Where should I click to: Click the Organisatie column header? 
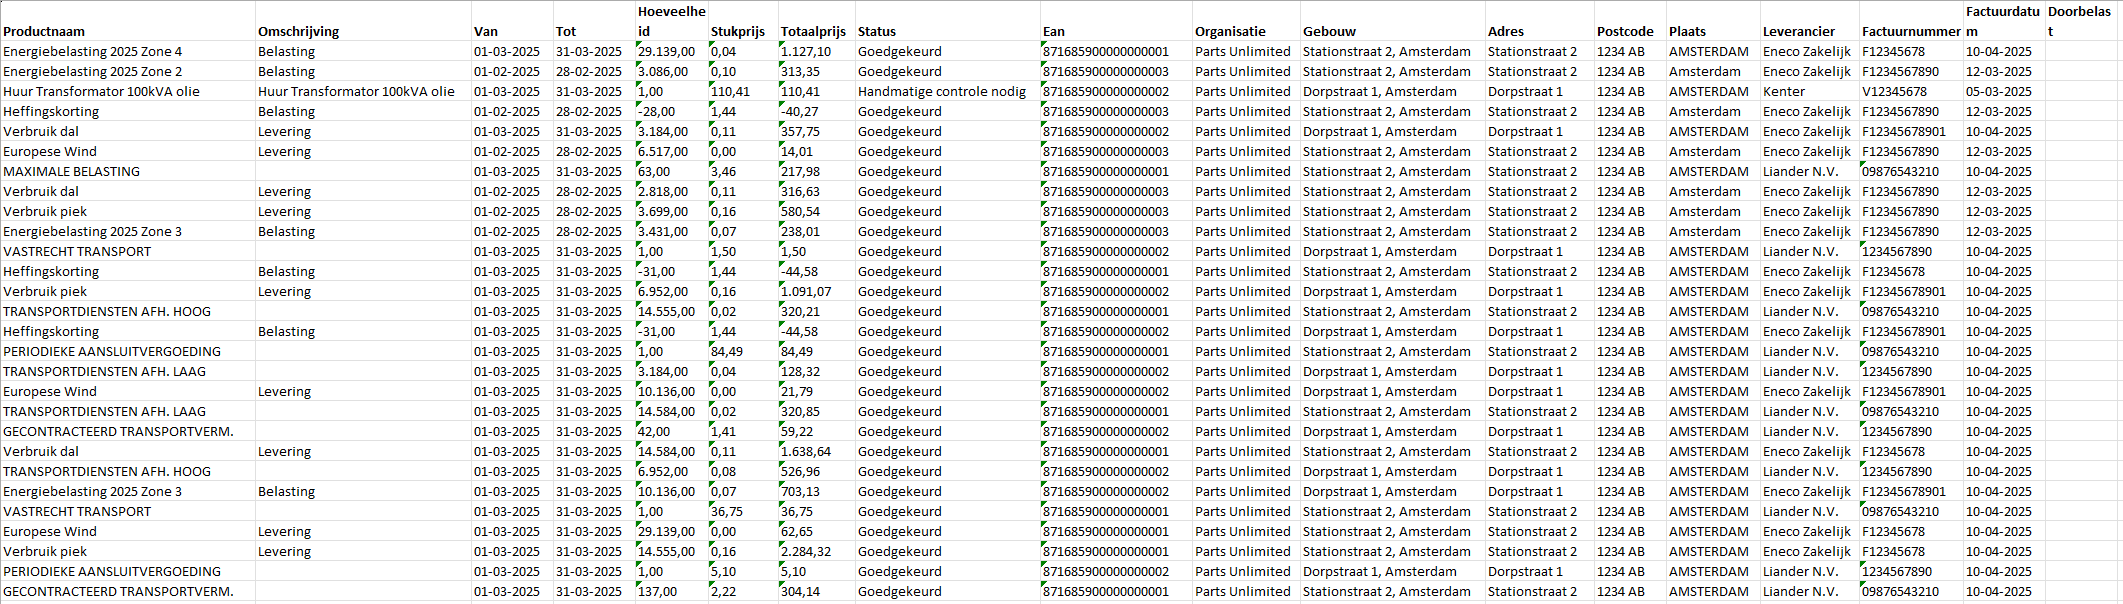click(1230, 31)
